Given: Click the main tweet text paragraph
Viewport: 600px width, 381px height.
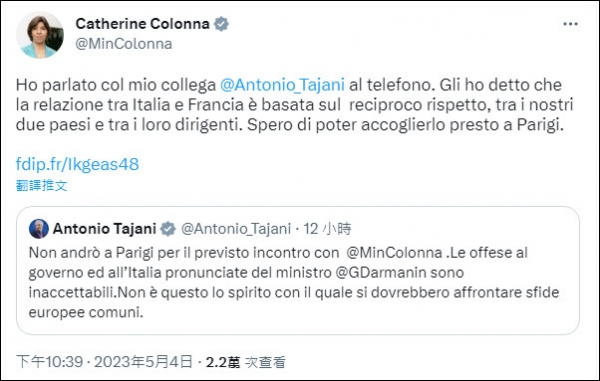Looking at the screenshot, I should click(x=295, y=105).
